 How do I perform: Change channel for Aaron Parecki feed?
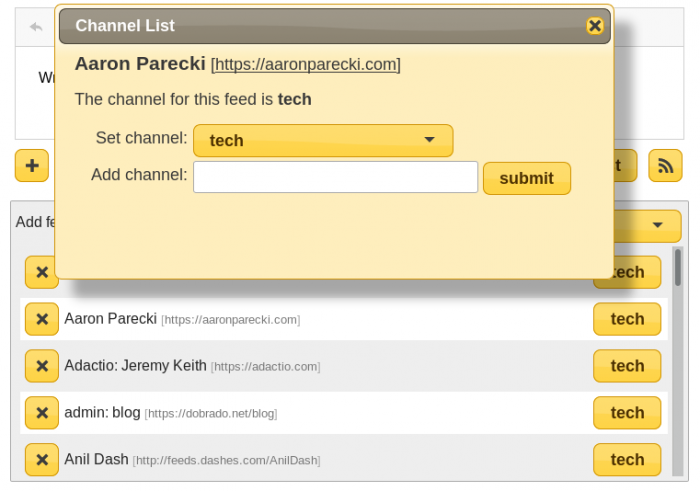point(627,319)
